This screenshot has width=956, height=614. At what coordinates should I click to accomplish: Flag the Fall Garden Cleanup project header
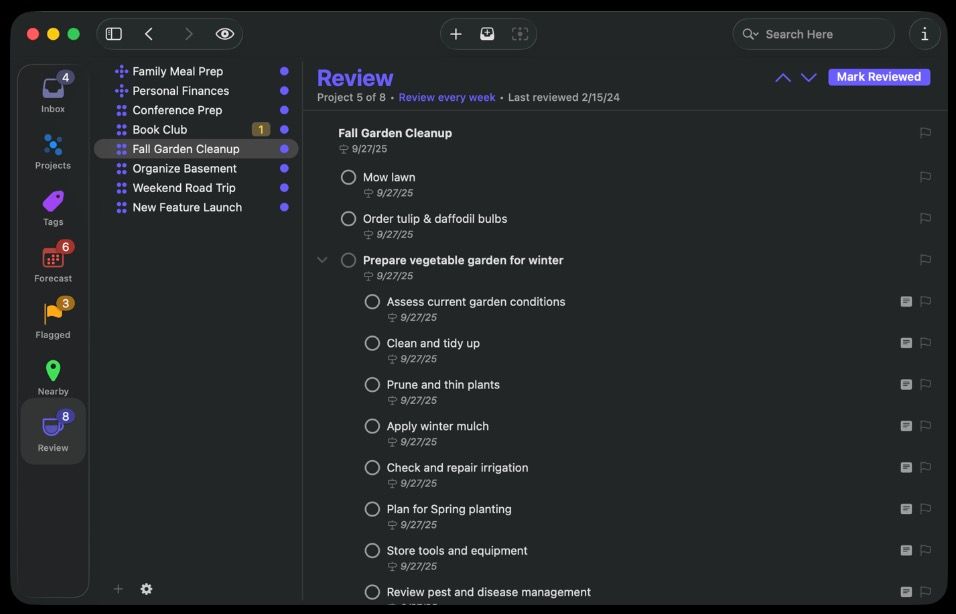pos(925,133)
